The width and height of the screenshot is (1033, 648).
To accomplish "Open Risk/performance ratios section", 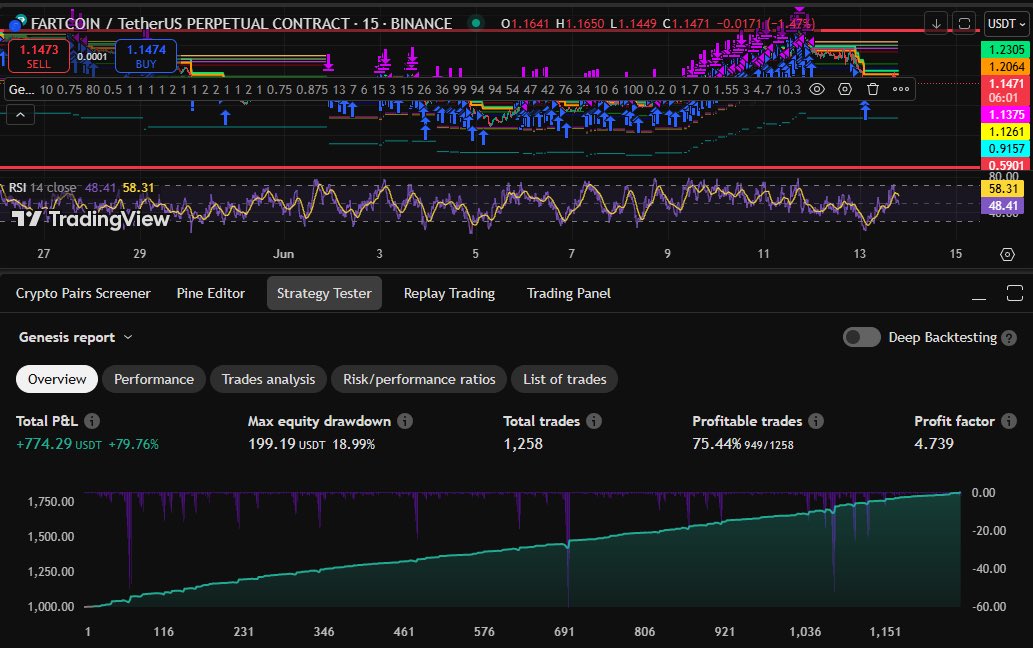I will (x=419, y=379).
